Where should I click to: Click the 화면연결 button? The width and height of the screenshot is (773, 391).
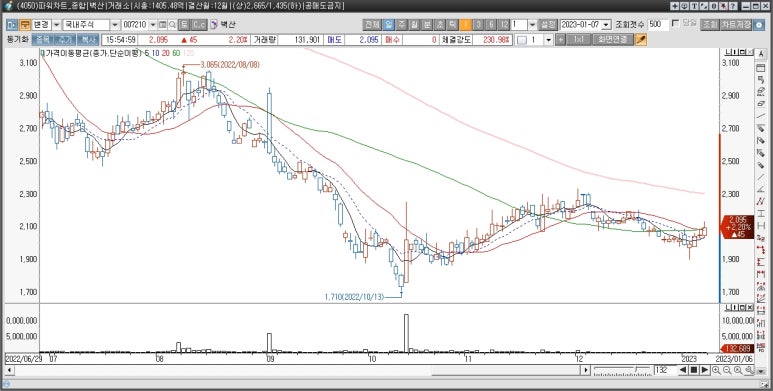(613, 40)
